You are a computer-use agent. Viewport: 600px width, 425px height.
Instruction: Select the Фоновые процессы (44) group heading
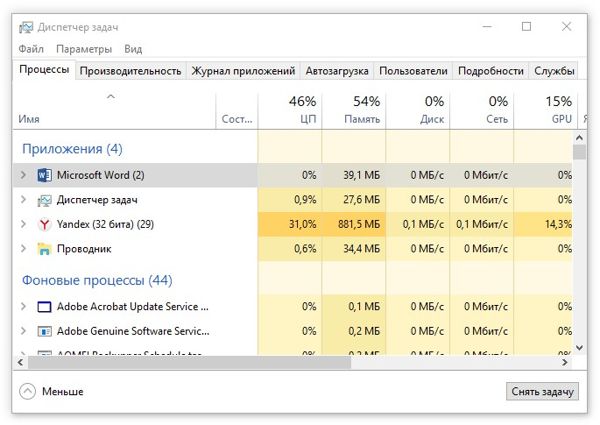pos(97,280)
